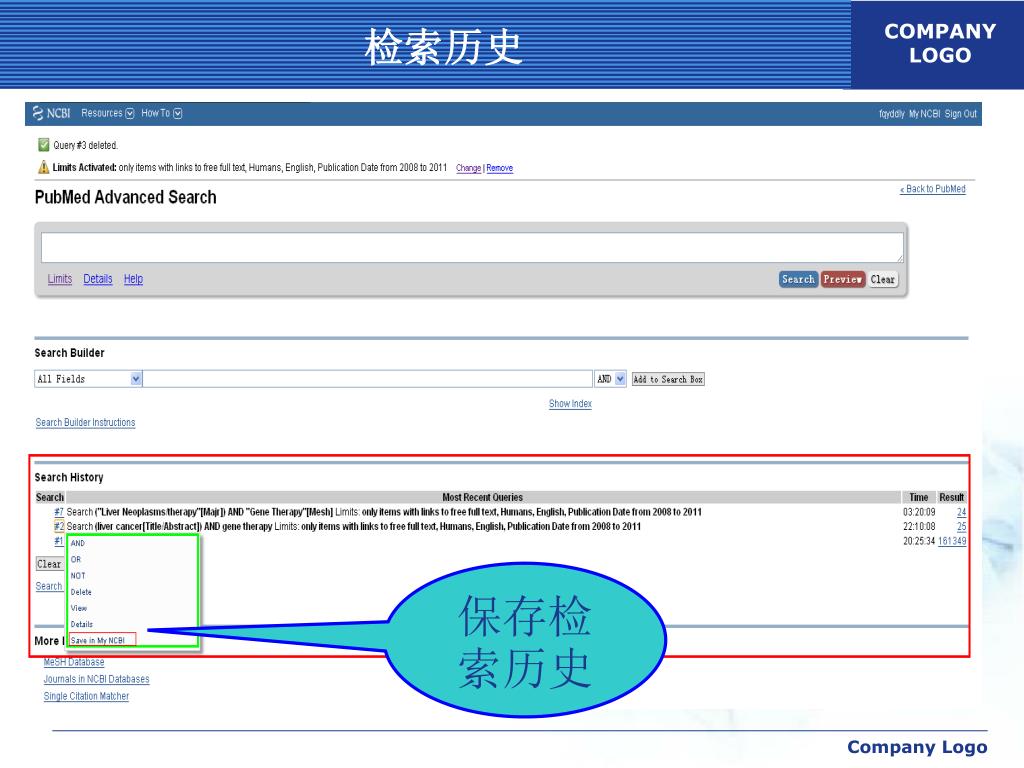Image resolution: width=1024 pixels, height=768 pixels.
Task: Click the liver cancer query #2 text
Action: tap(353, 526)
